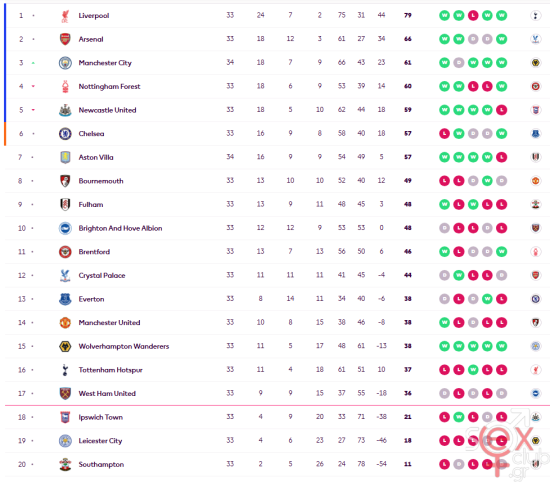Click the Chelsea club crest

click(x=65, y=134)
